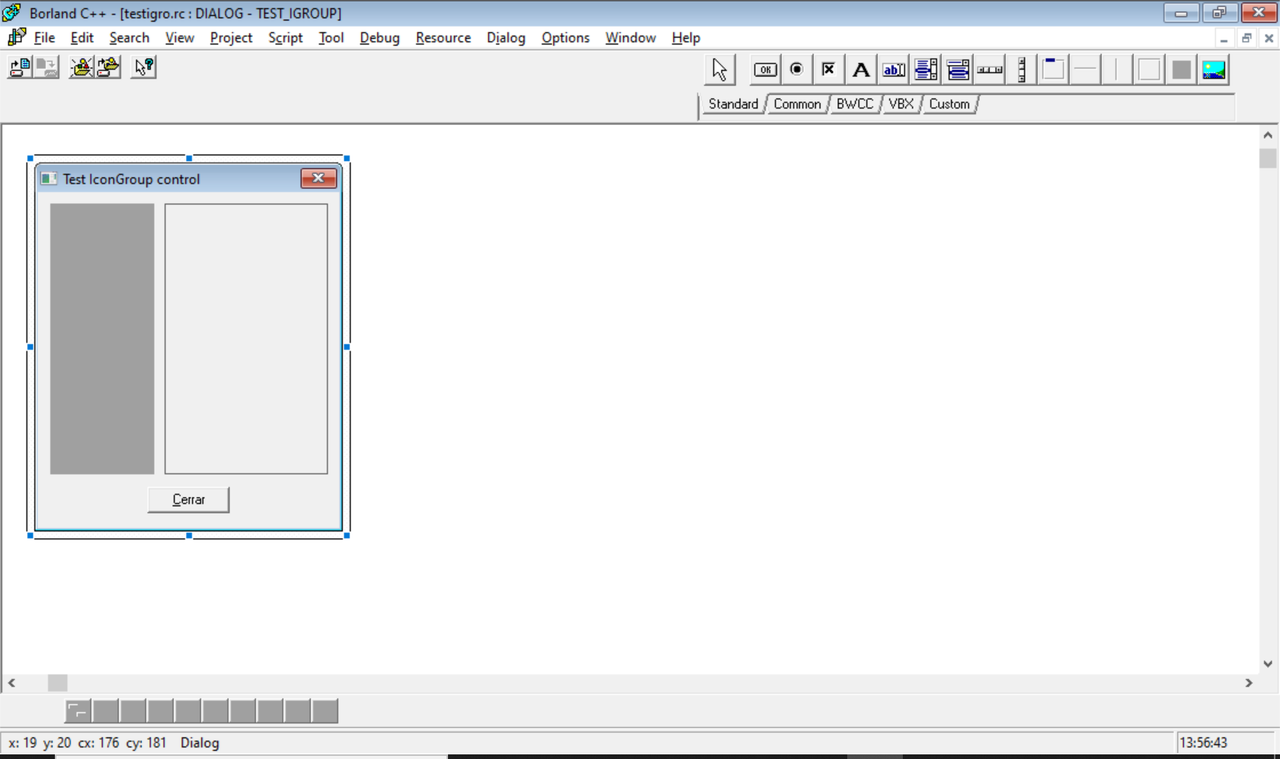
Task: Switch to the BWCC palette tab
Action: point(855,104)
